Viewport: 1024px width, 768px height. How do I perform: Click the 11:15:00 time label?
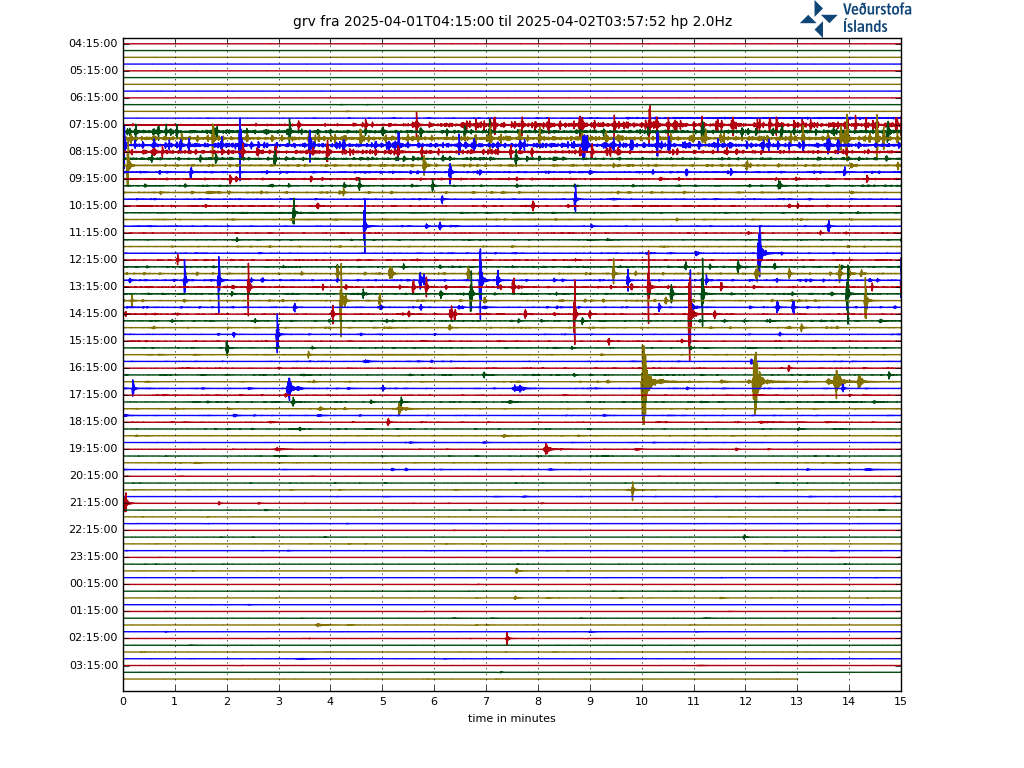[x=93, y=232]
